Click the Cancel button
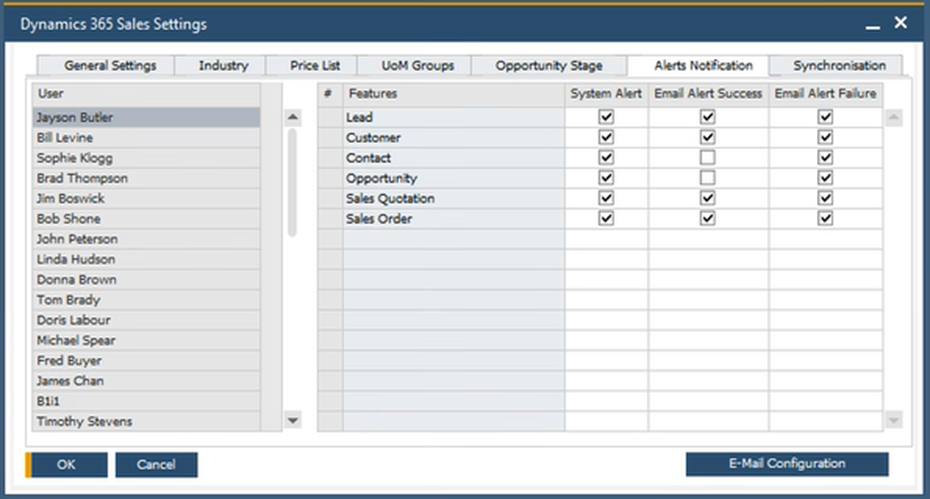The width and height of the screenshot is (930, 499). tap(156, 464)
